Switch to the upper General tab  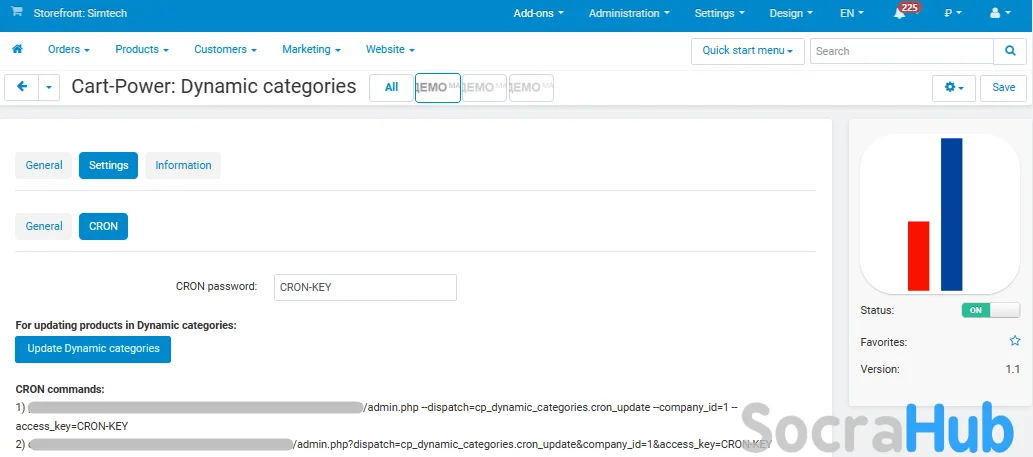pos(43,165)
